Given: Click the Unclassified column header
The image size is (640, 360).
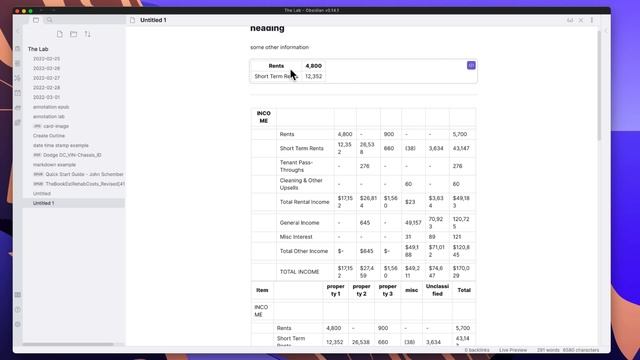Looking at the screenshot, I should pyautogui.click(x=437, y=290).
